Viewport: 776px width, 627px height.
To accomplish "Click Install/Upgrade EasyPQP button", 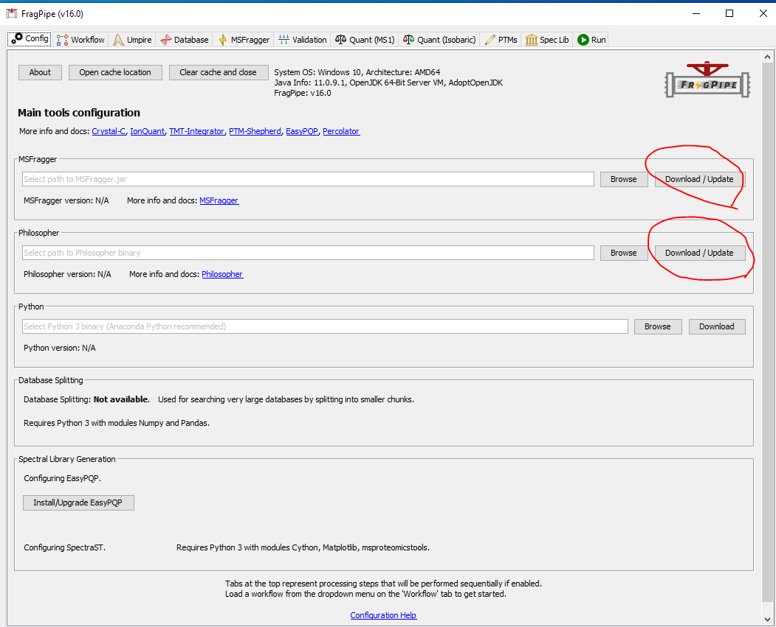I will coord(78,503).
